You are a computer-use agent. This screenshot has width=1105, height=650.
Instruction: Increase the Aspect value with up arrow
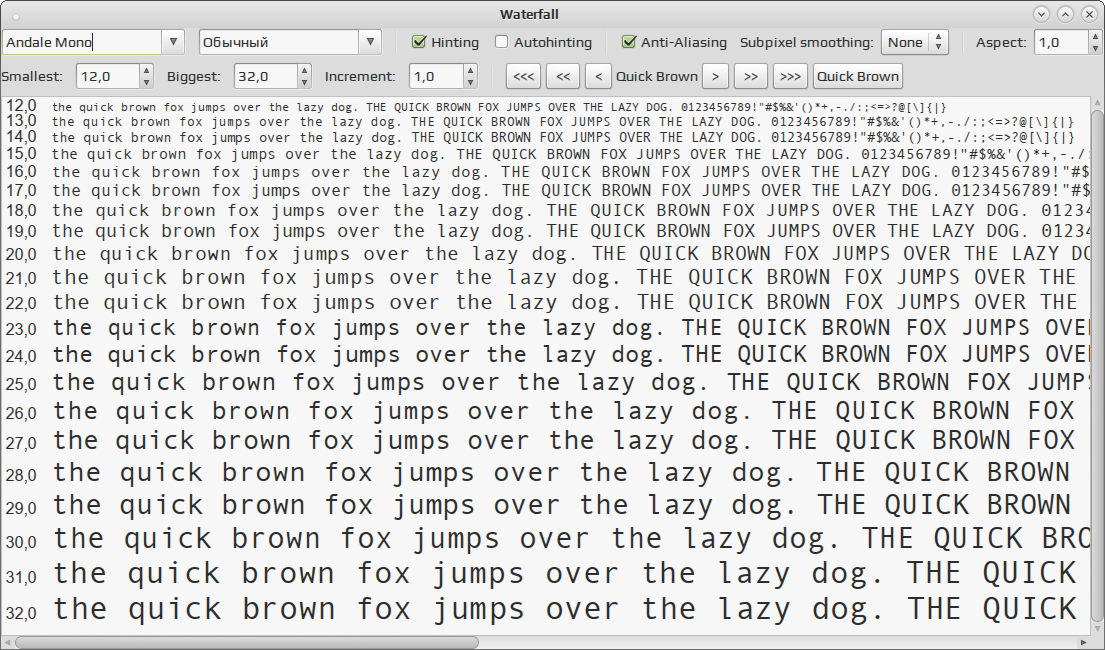click(1095, 37)
